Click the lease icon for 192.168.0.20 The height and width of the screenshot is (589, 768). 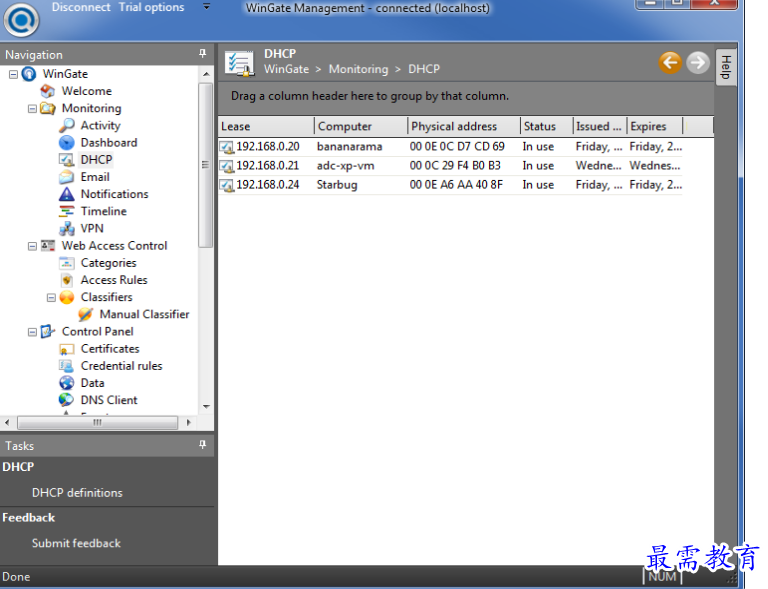[x=227, y=147]
